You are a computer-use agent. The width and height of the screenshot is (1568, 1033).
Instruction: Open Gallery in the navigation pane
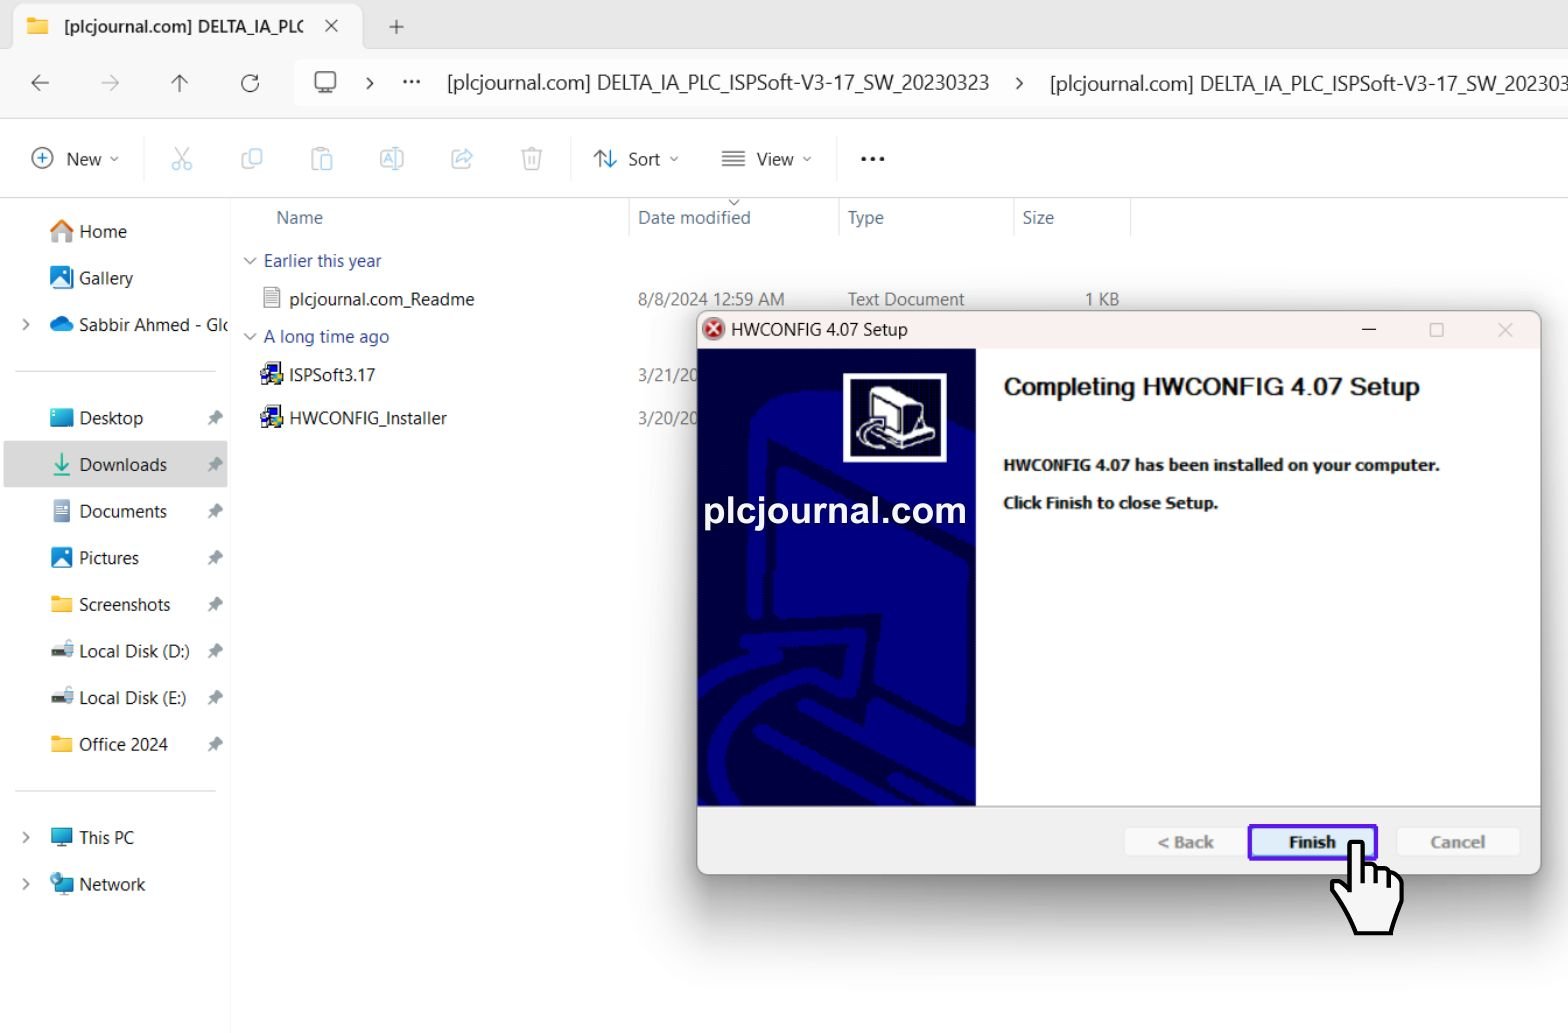tap(105, 278)
